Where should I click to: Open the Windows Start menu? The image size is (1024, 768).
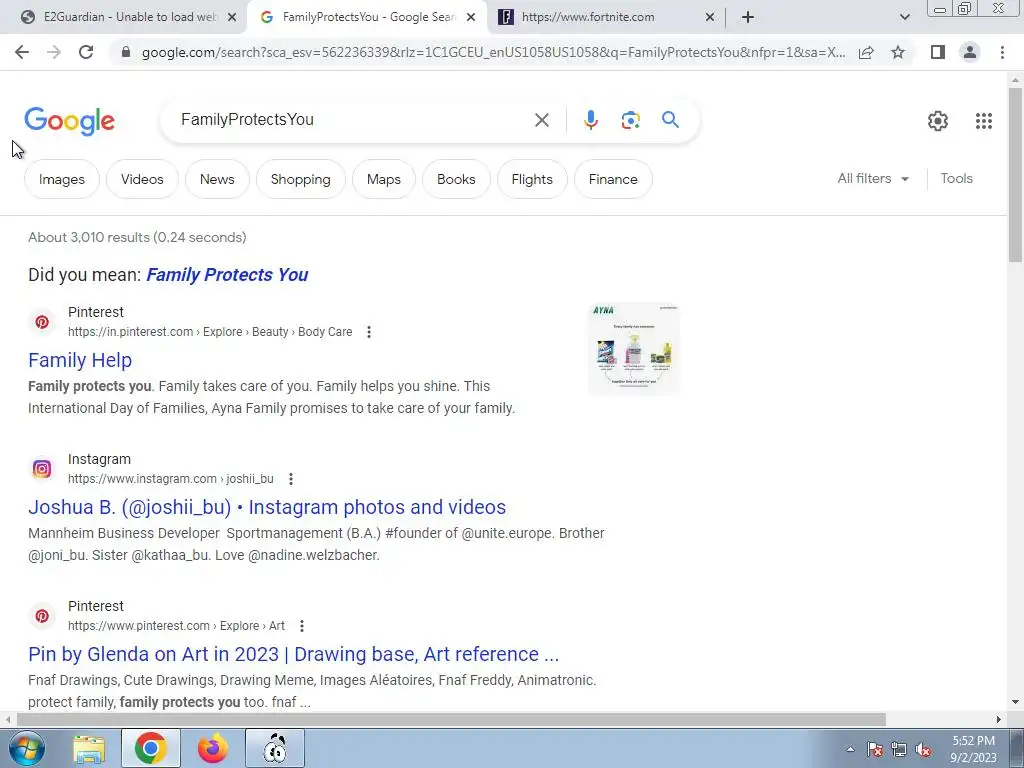(x=26, y=748)
